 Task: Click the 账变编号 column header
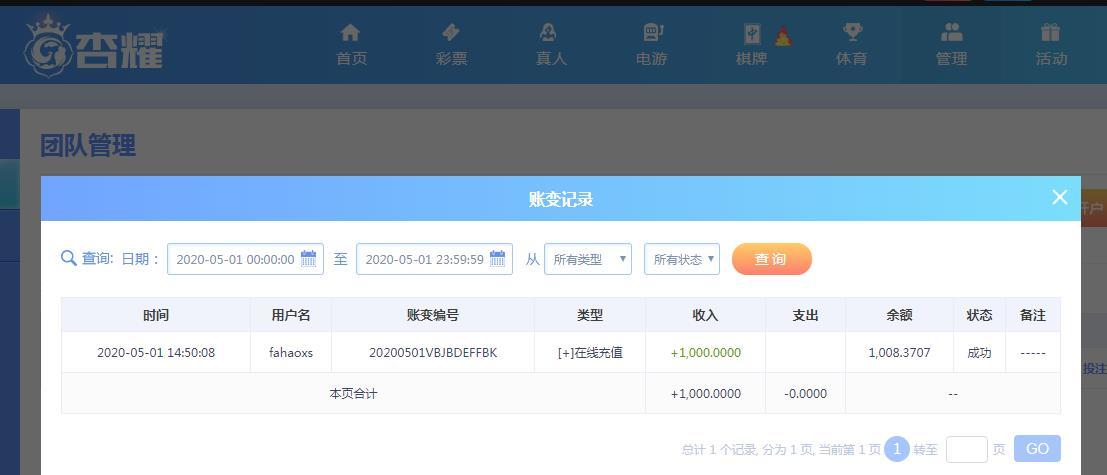(433, 315)
